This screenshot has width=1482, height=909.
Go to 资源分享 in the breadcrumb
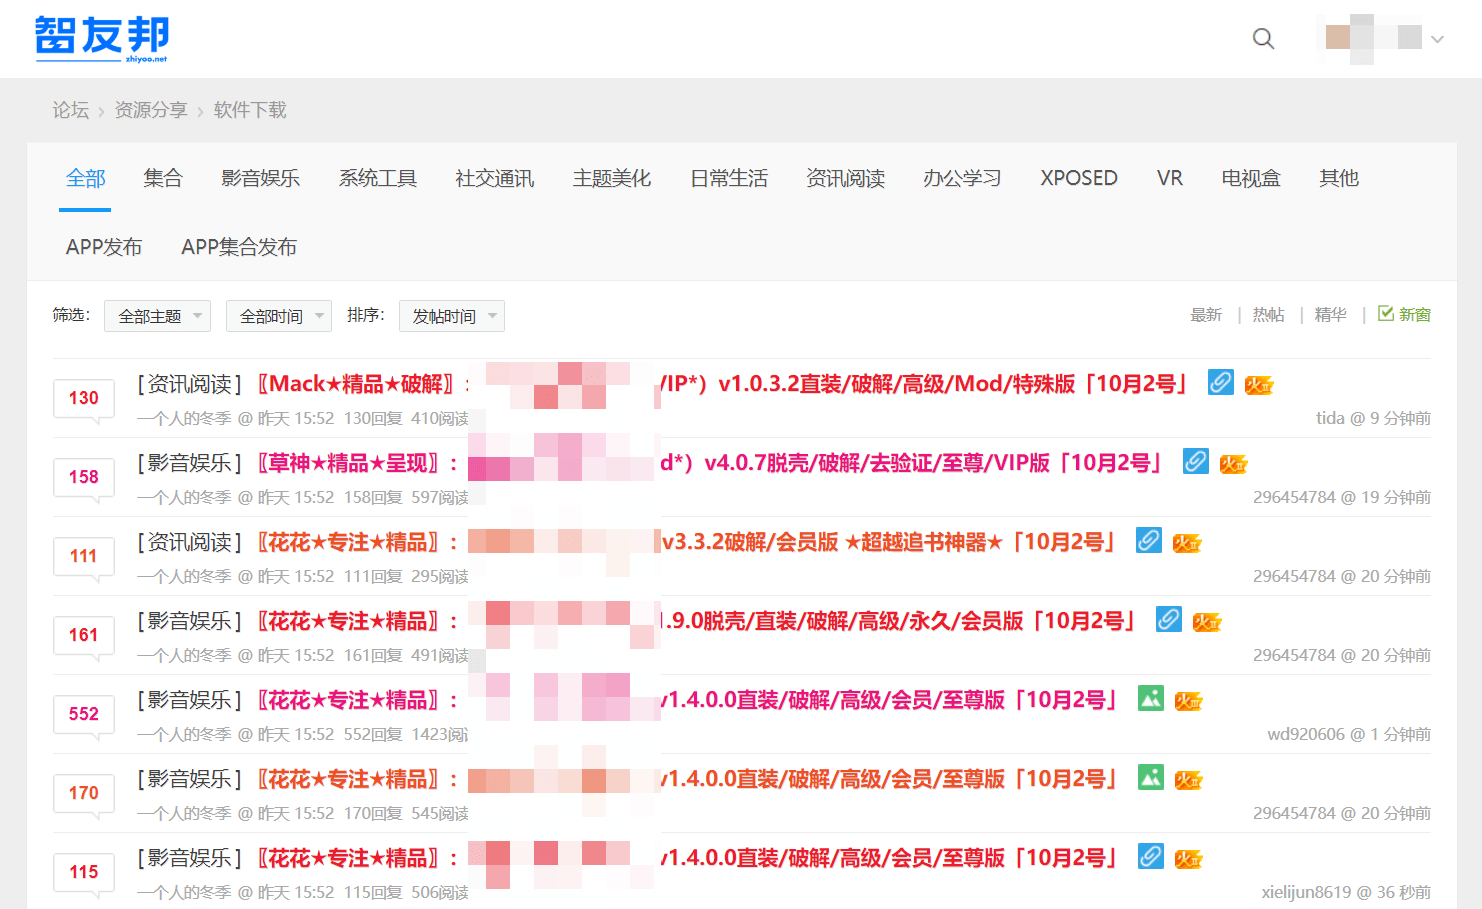(x=151, y=110)
